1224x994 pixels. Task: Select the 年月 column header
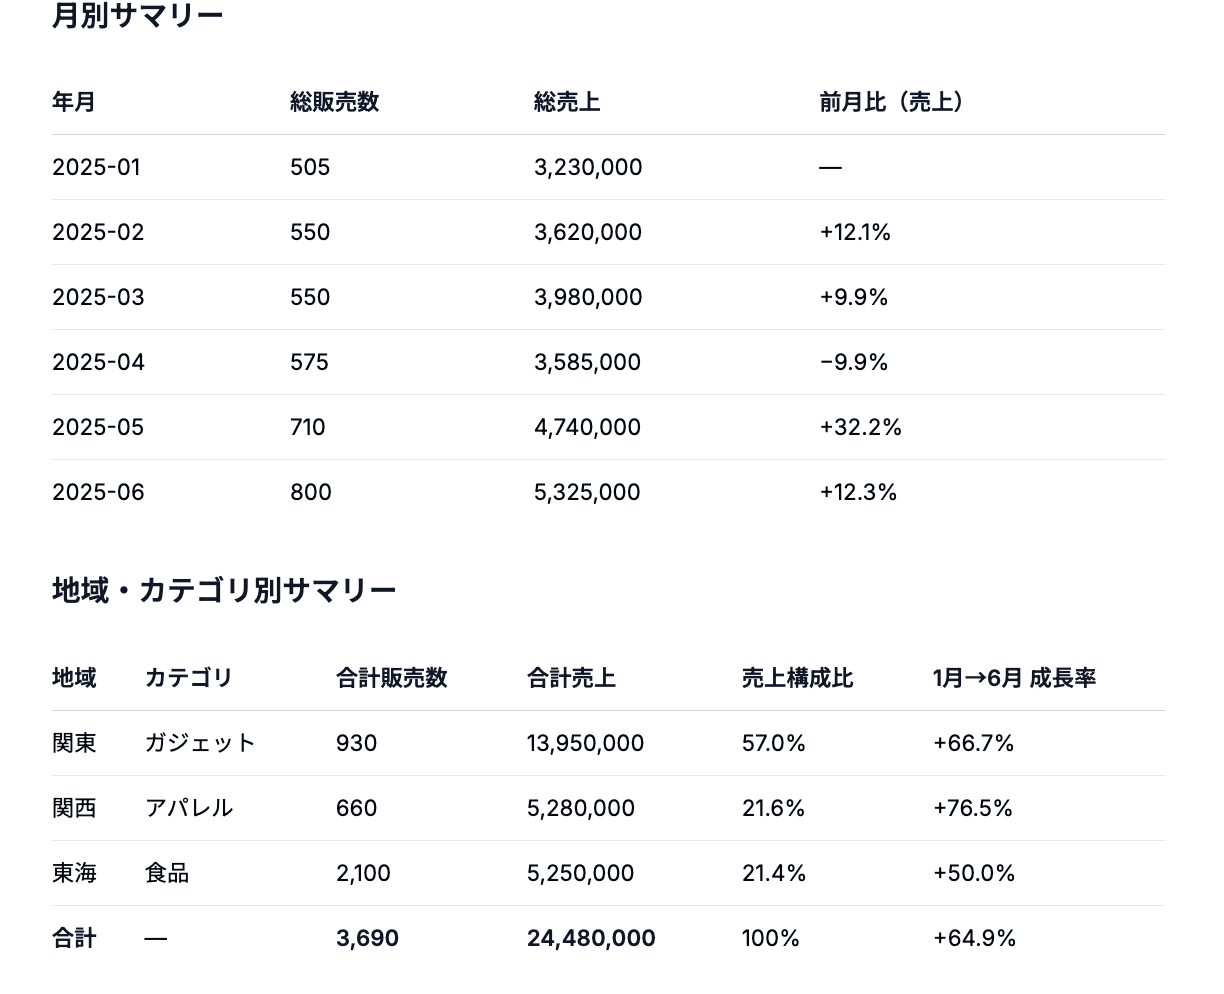tap(74, 102)
